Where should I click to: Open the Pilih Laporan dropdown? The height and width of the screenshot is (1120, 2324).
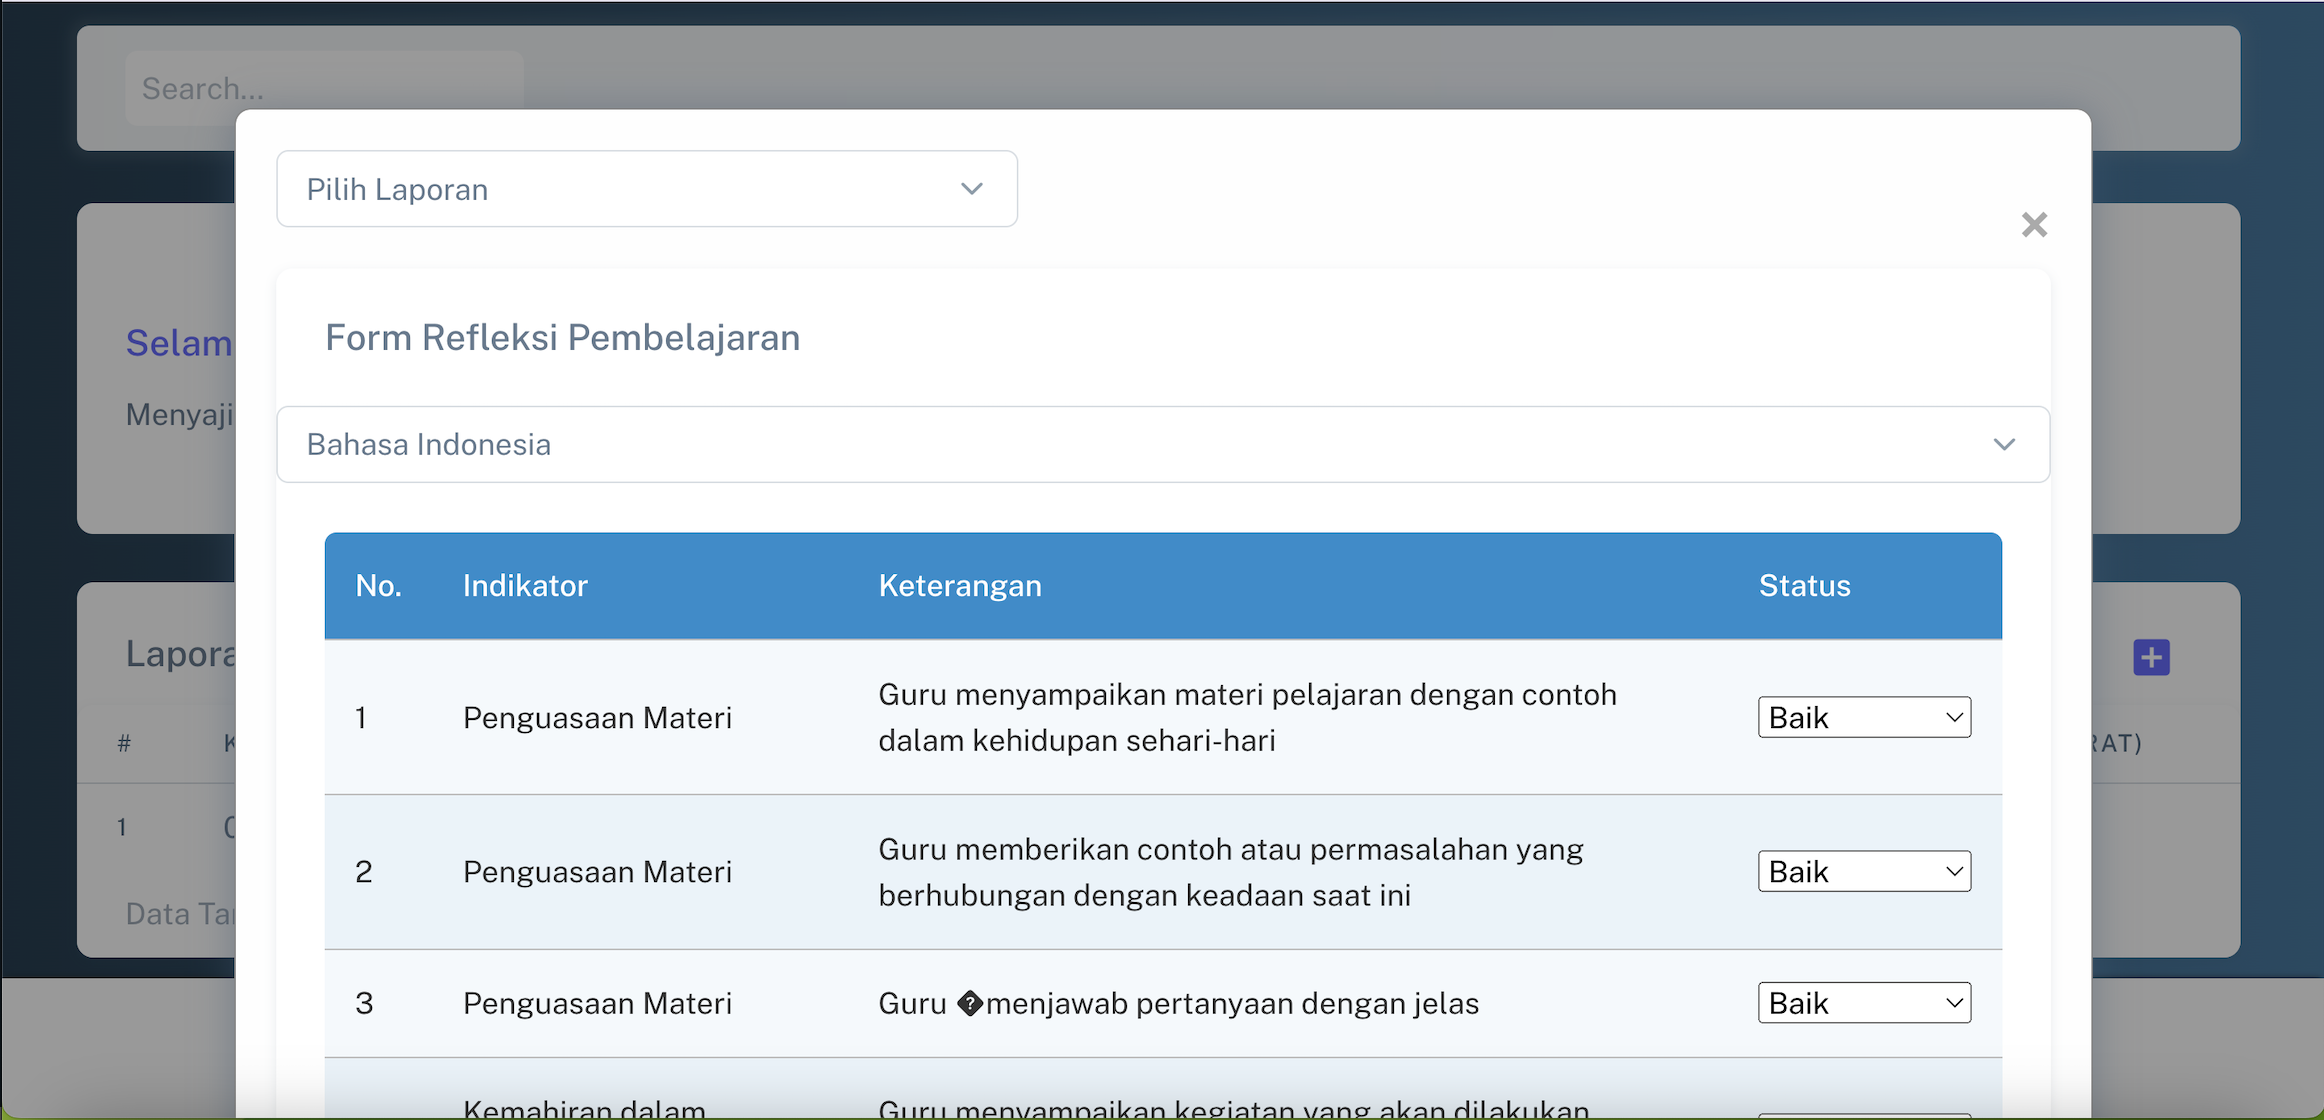[646, 189]
